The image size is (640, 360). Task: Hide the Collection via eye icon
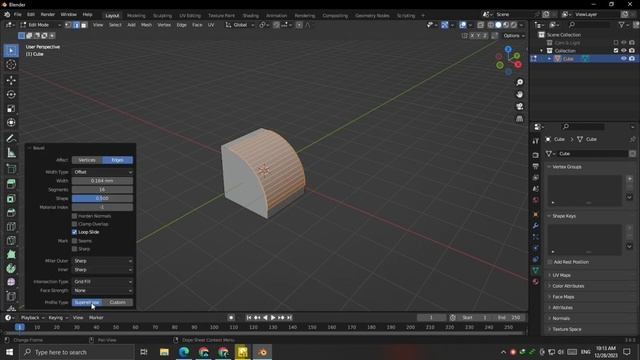[x=624, y=51]
